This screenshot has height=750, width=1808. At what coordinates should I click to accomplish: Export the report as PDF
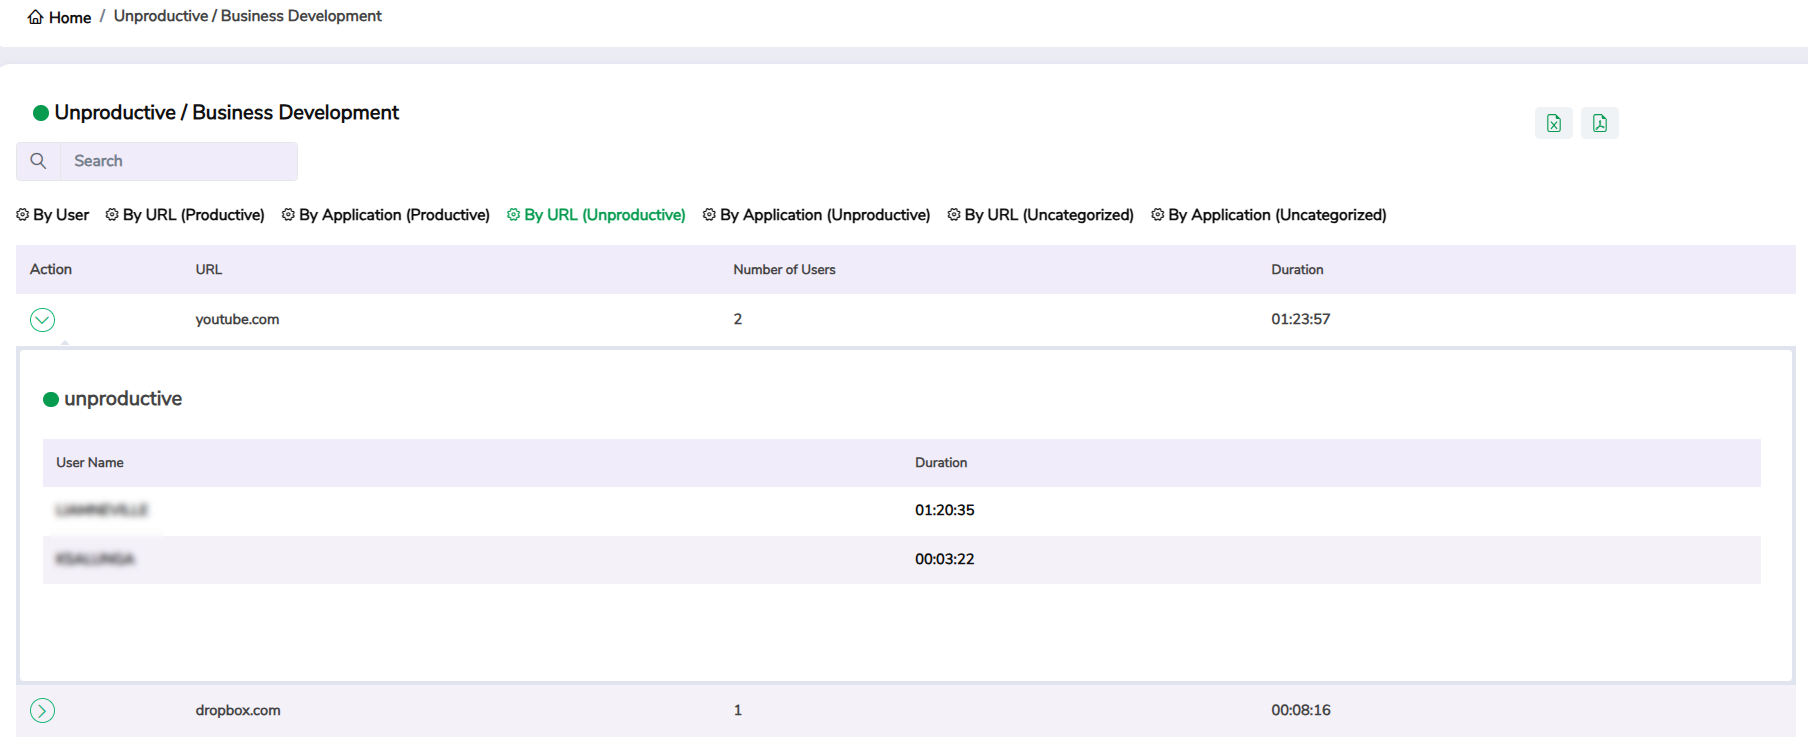(1599, 123)
